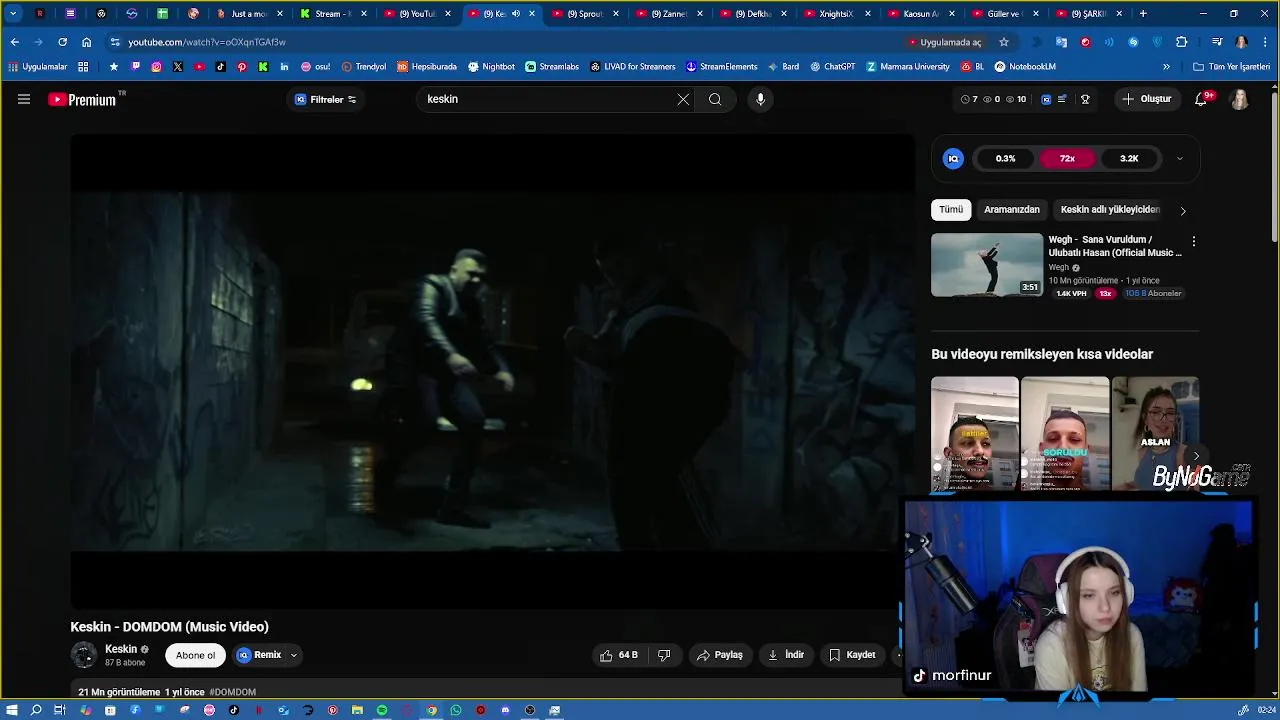
Task: Open the YouTube guide hamburger menu
Action: click(x=24, y=99)
